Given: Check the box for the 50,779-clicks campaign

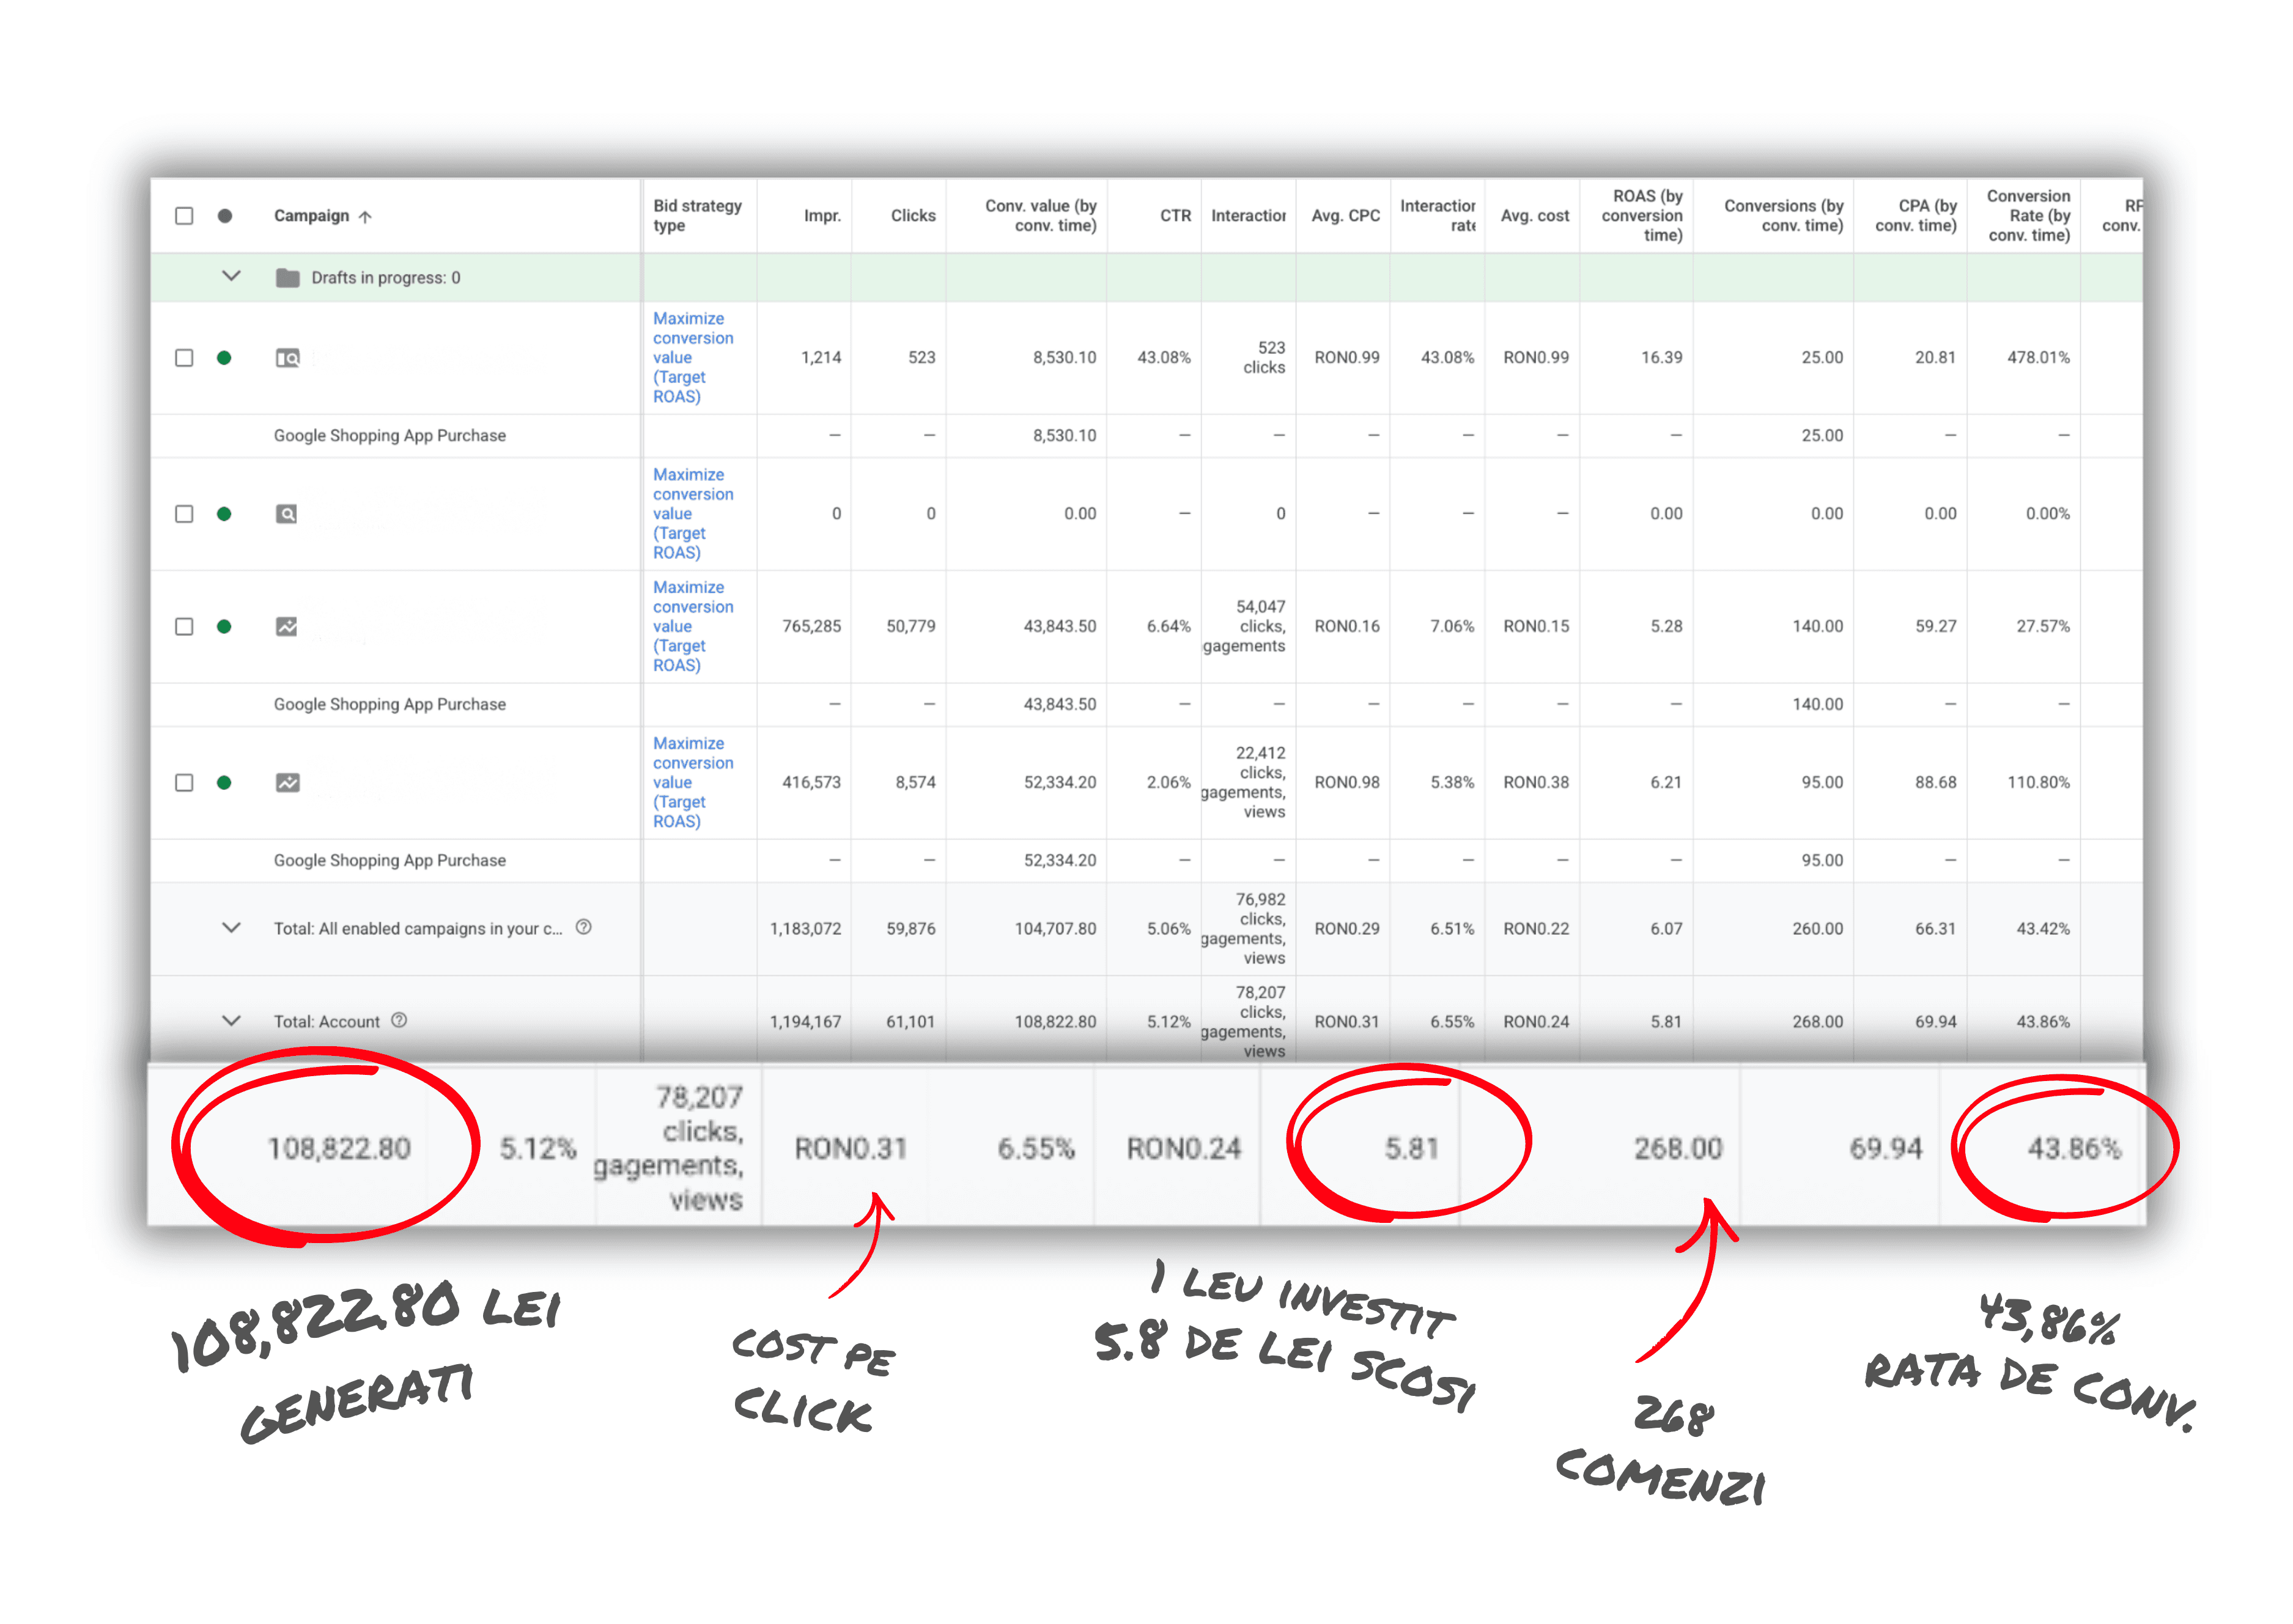Looking at the screenshot, I should (184, 627).
